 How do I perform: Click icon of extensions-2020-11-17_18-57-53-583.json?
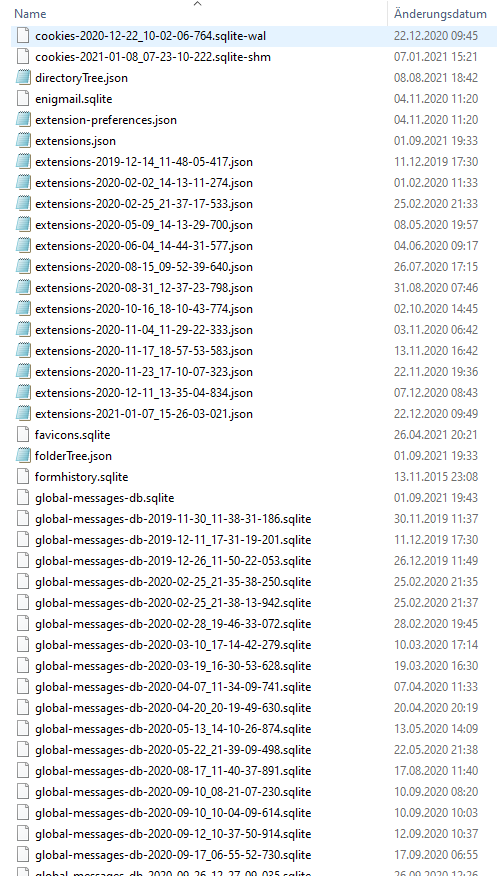pos(22,351)
